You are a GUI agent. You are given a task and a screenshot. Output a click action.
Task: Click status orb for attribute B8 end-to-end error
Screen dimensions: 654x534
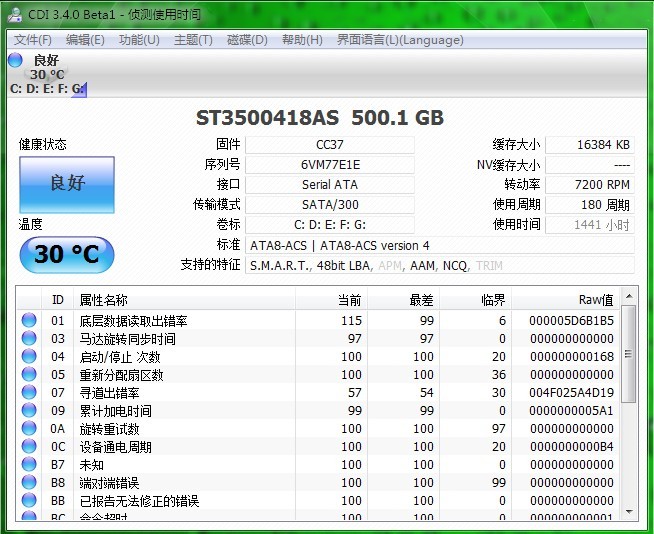point(29,483)
